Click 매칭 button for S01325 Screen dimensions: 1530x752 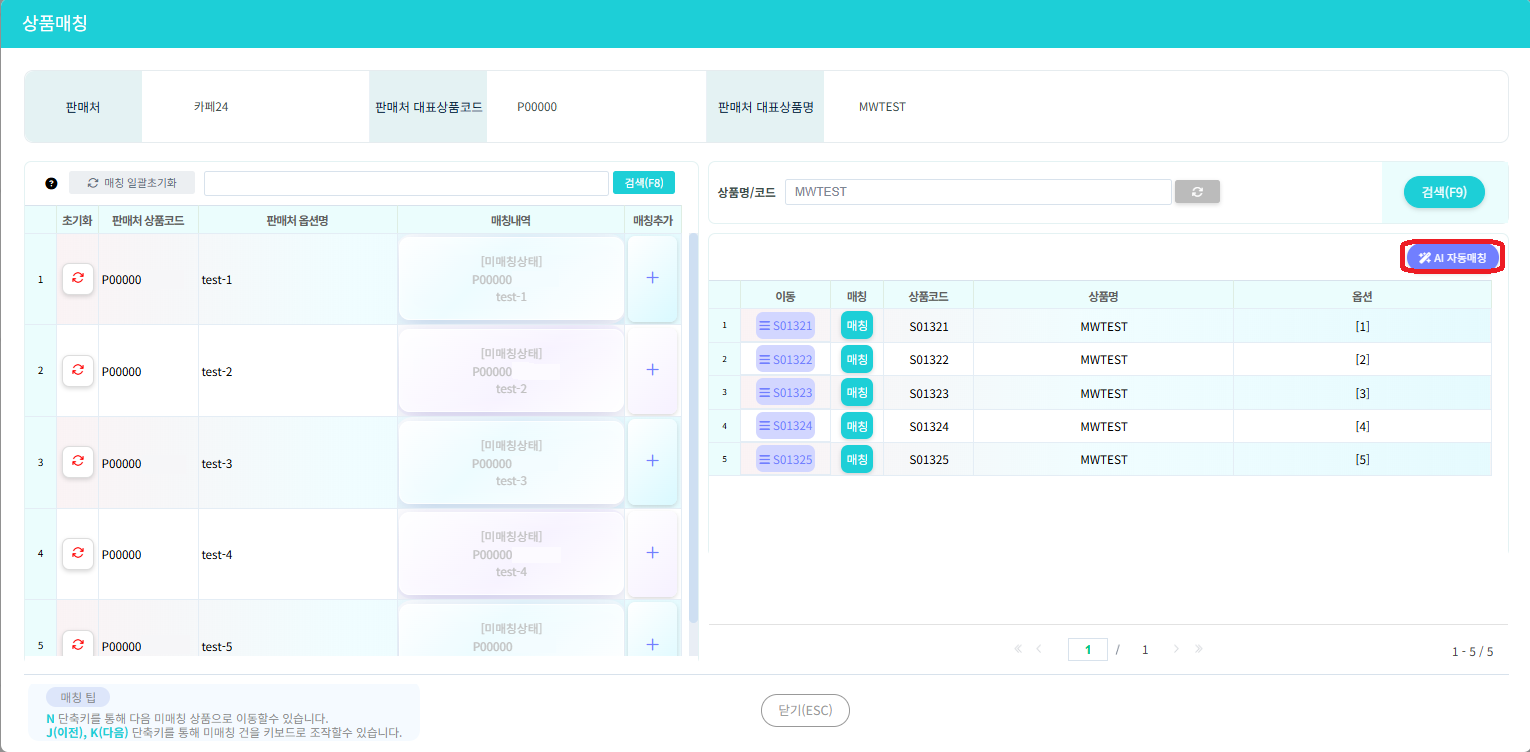(x=857, y=460)
